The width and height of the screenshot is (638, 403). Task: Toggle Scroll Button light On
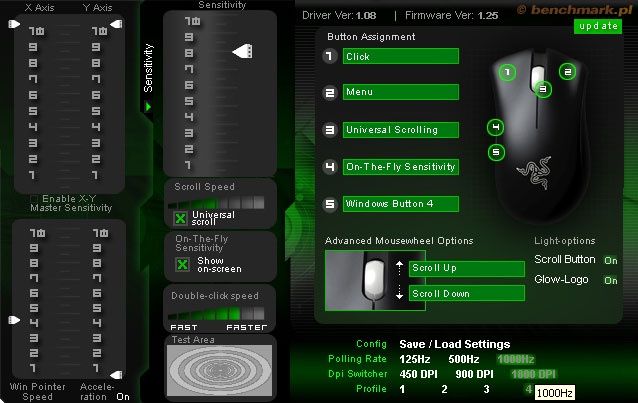[610, 261]
